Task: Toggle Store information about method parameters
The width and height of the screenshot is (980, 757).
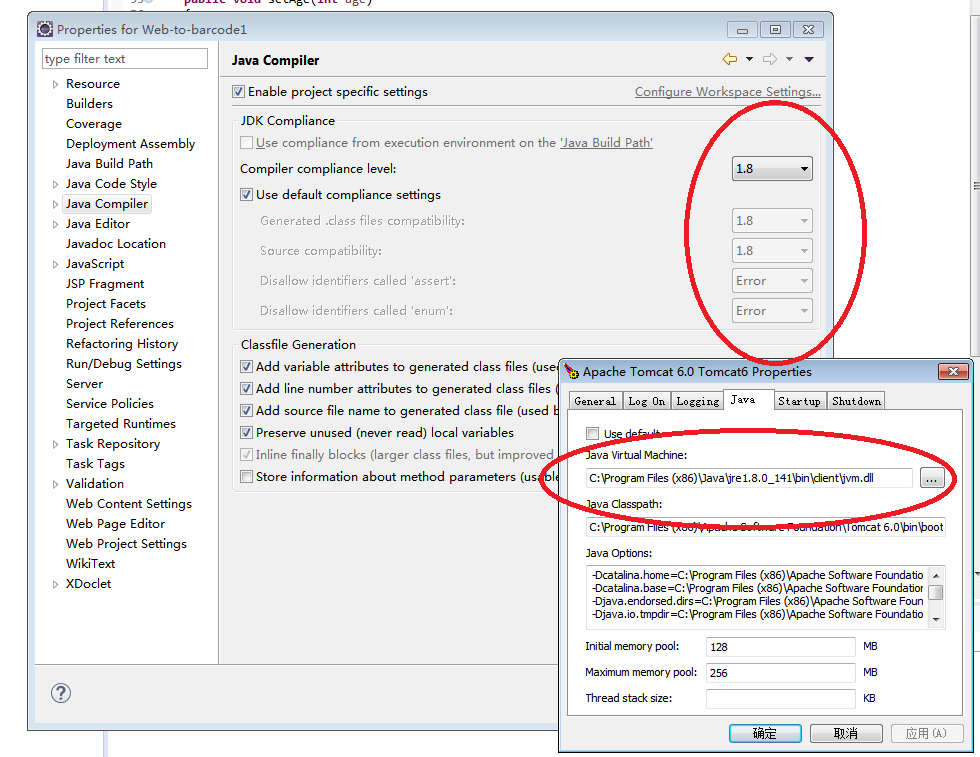Action: click(246, 476)
